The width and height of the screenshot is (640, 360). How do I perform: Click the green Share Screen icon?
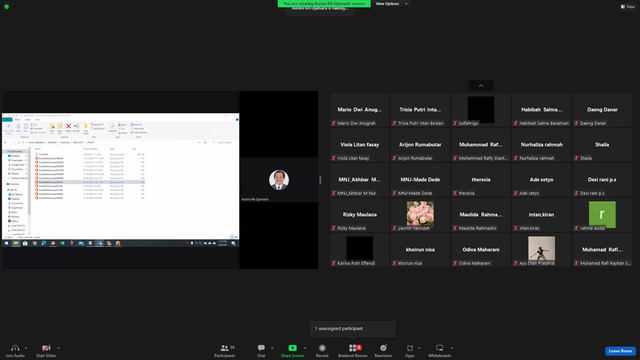tap(293, 348)
